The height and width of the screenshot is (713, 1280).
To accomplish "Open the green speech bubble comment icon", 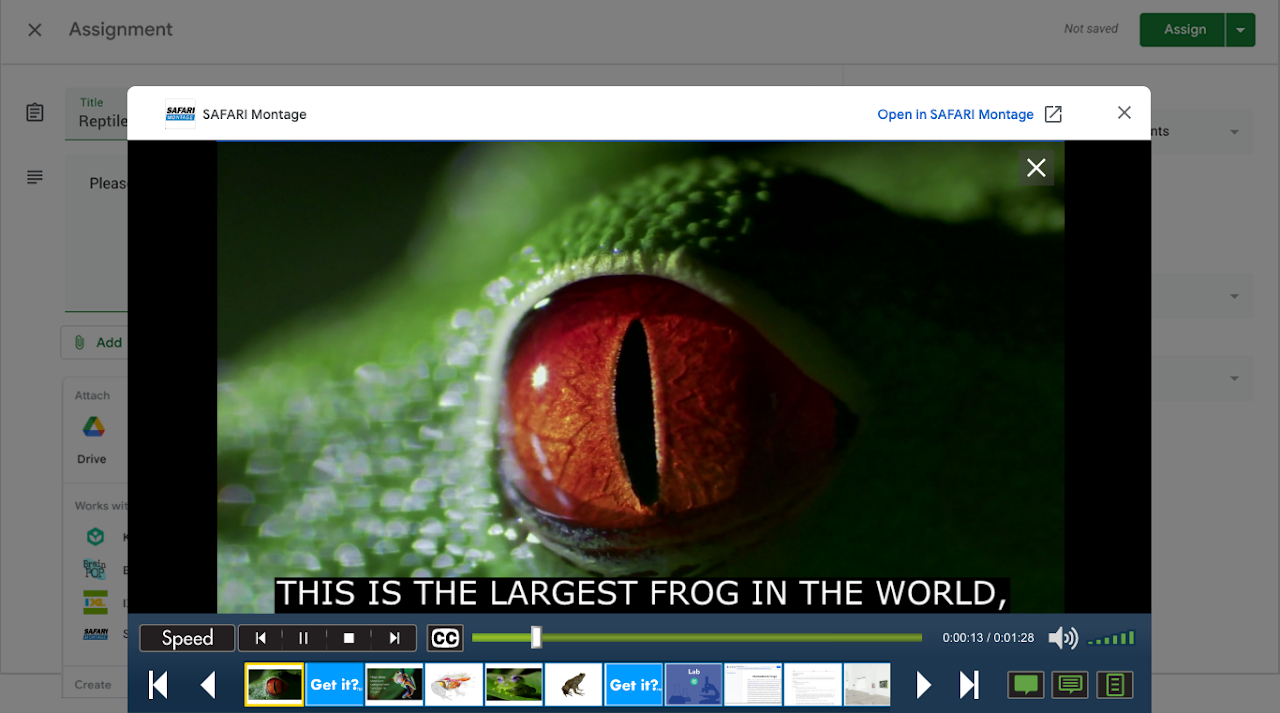I will pos(1025,685).
